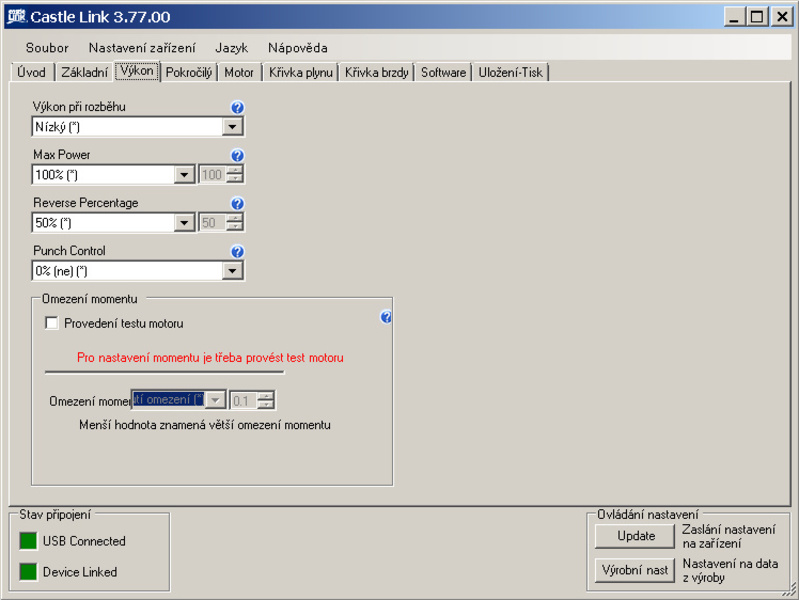Open the Jazyk menu

click(x=231, y=48)
